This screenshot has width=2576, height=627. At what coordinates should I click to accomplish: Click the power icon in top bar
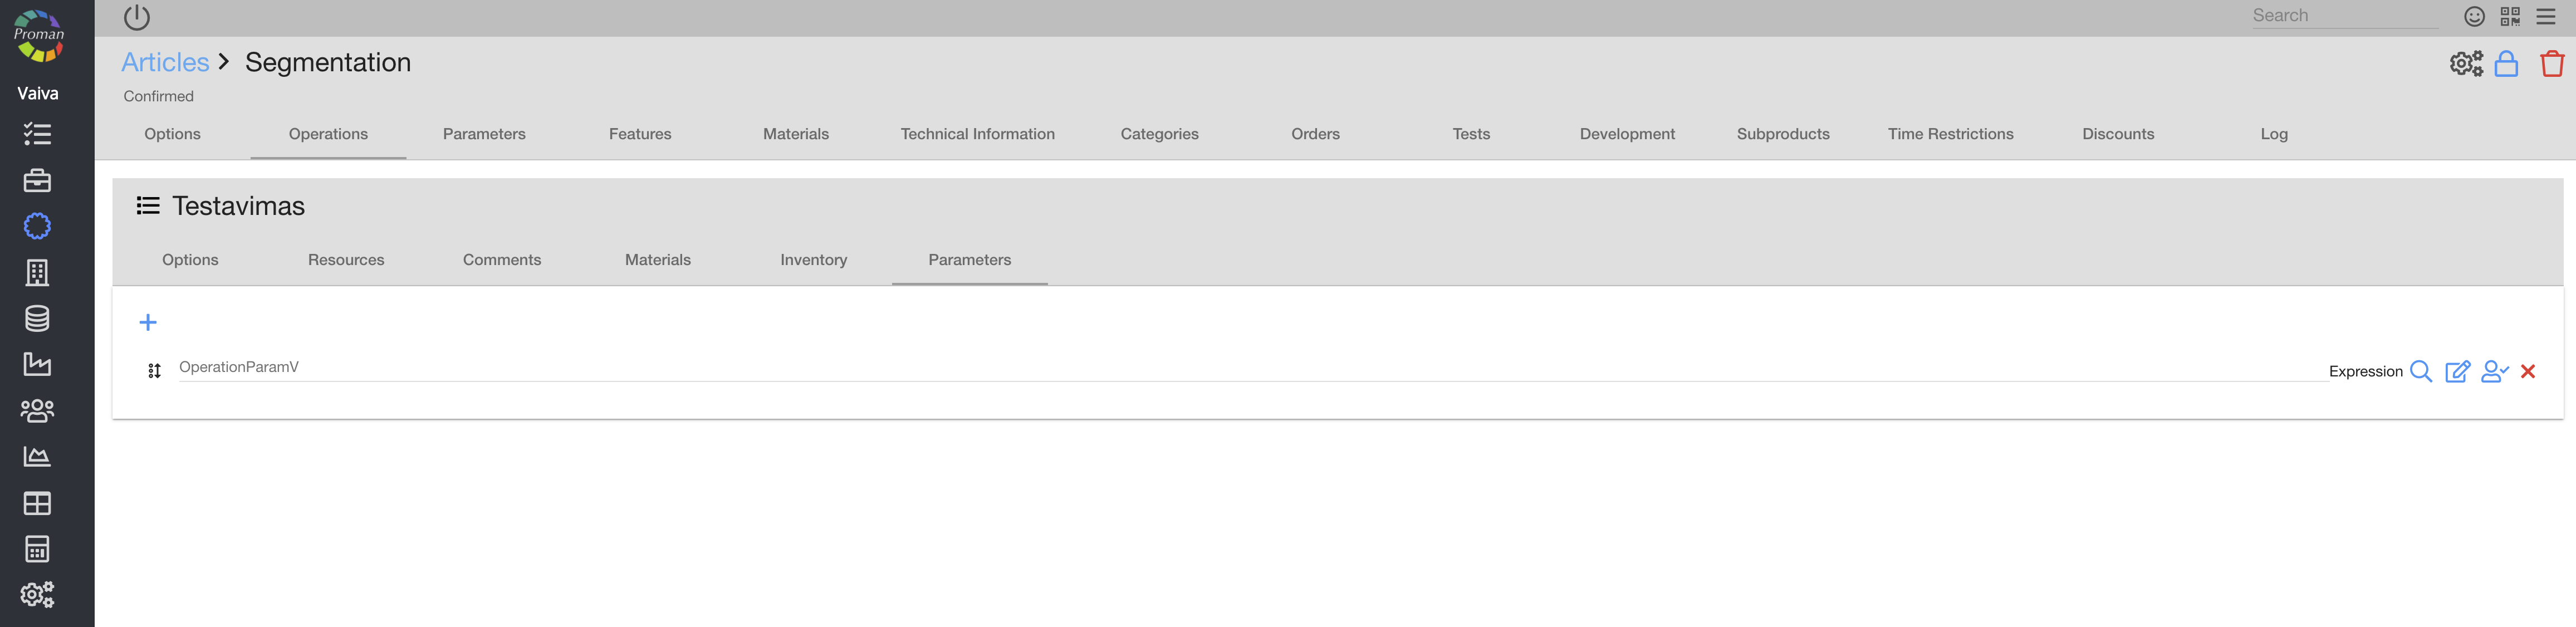coord(137,17)
